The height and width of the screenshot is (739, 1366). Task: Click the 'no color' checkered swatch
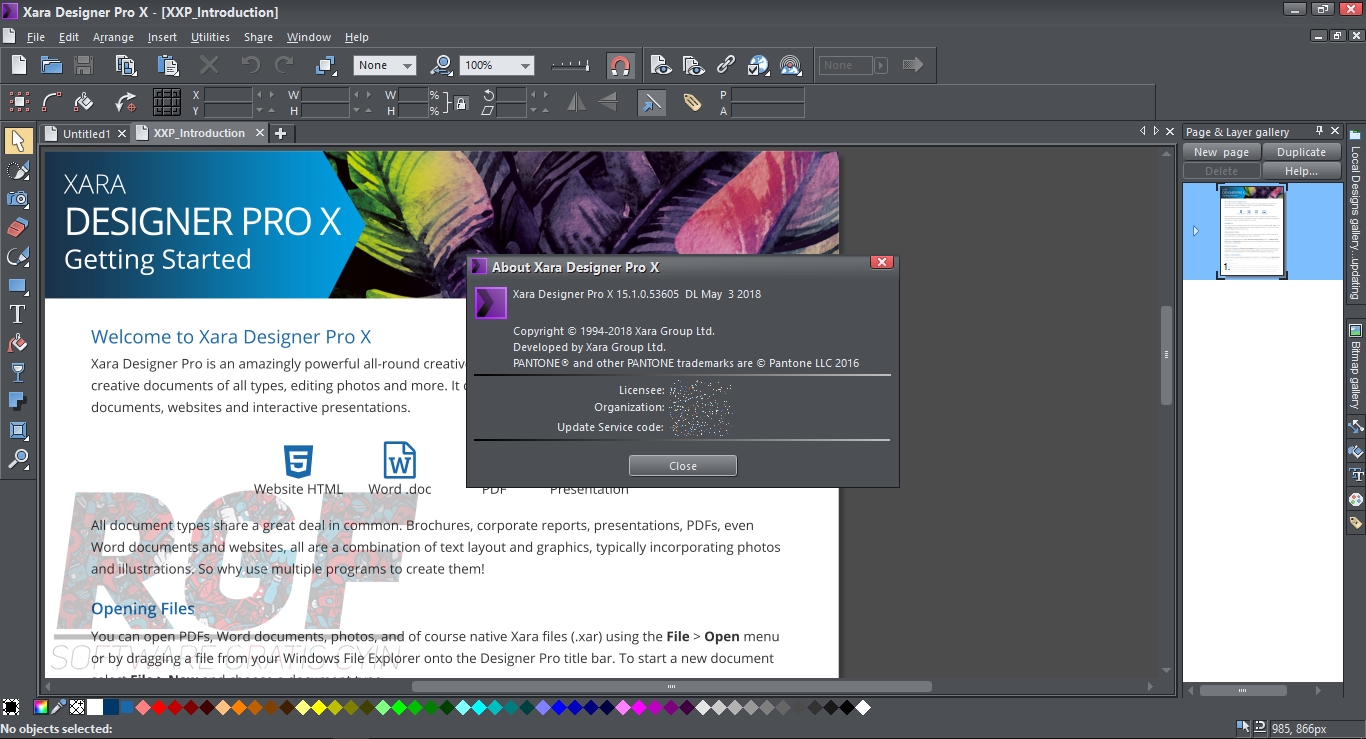click(77, 707)
